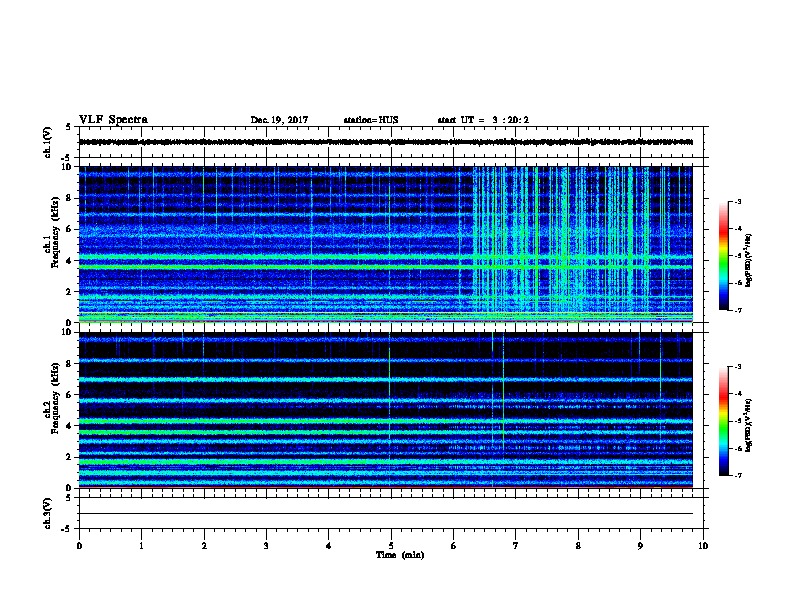792x612 pixels.
Task: Click time axis tick label "3"
Action: click(x=266, y=545)
